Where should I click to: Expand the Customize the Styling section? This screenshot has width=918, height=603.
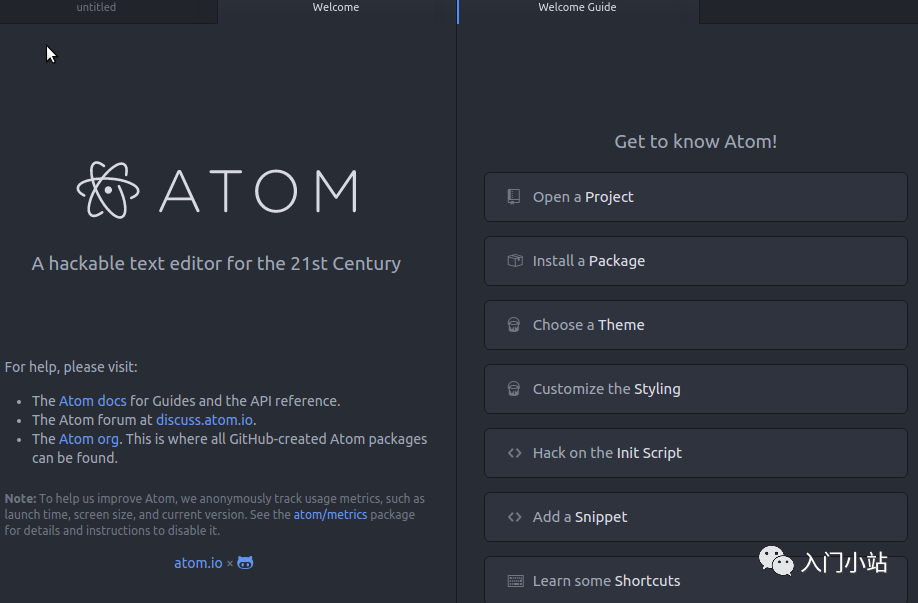696,389
